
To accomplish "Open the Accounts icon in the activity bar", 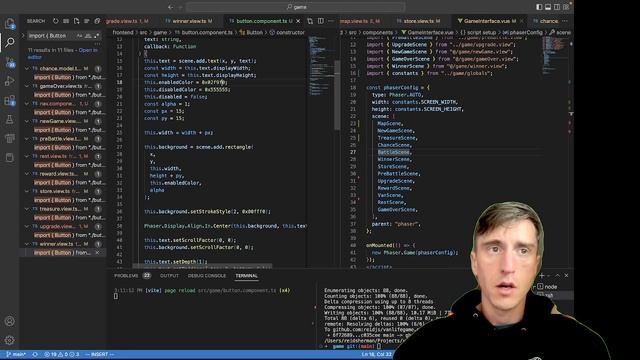I will 10,321.
